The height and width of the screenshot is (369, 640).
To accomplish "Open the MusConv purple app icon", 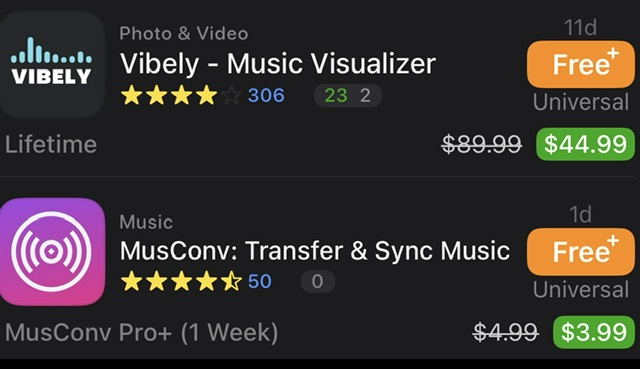I will pos(52,251).
